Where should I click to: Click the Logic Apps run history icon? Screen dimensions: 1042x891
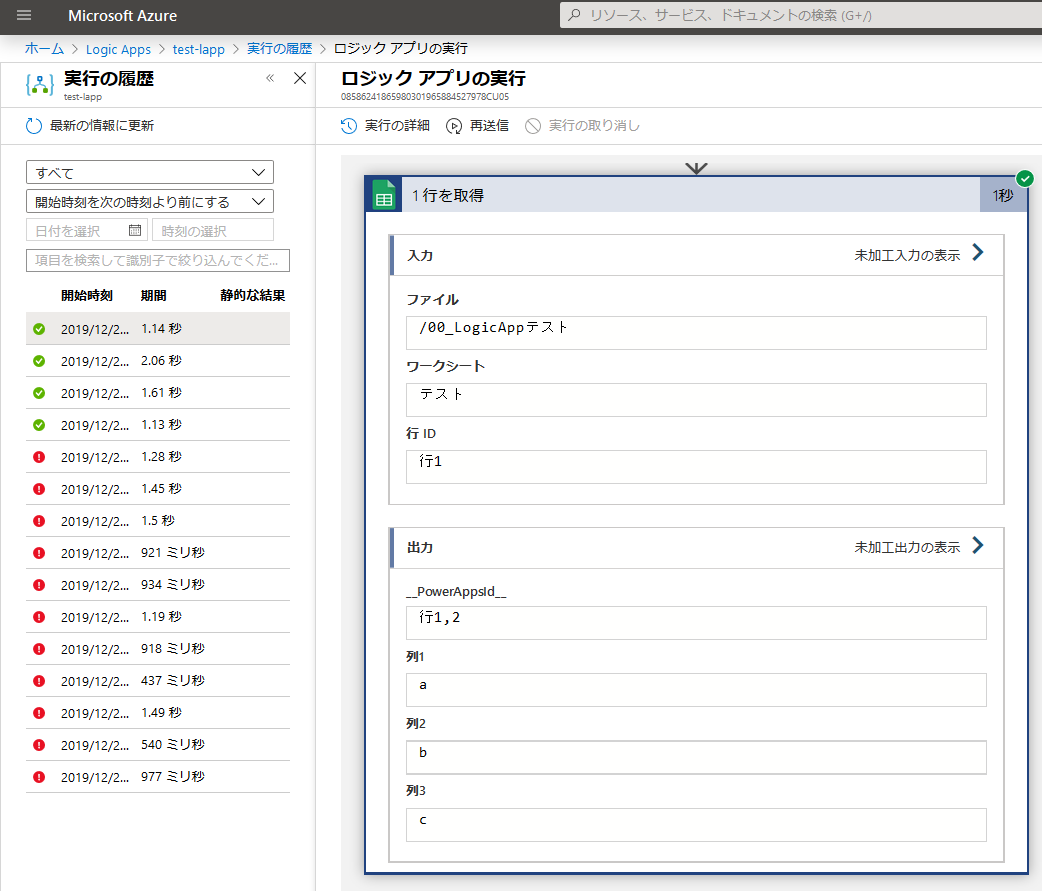39,84
